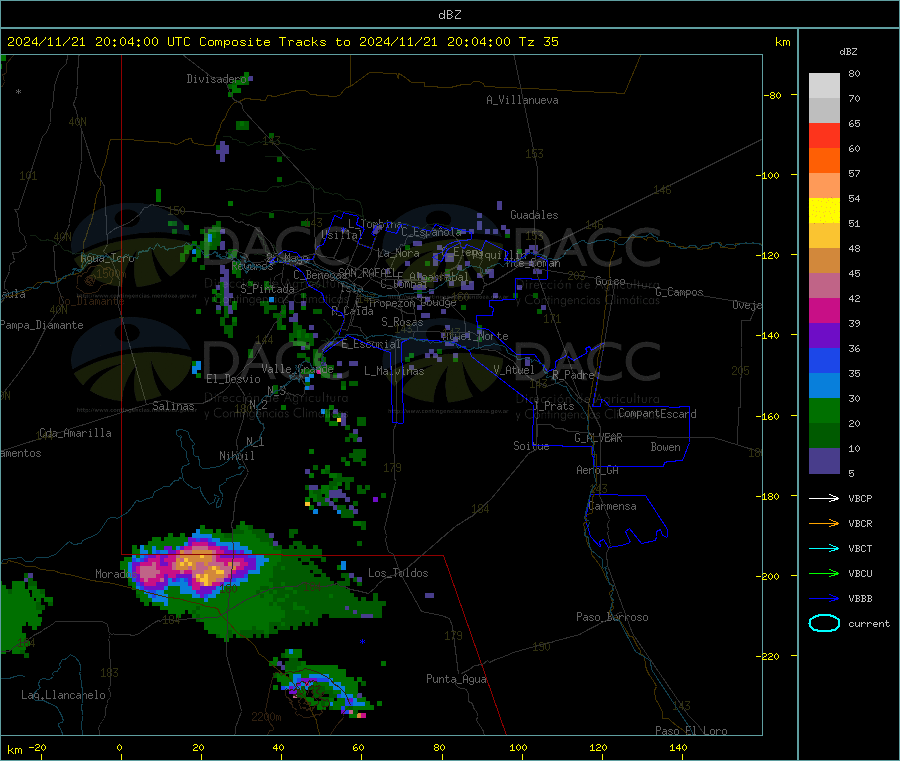Select the yellow dotted legend swatch below 54
This screenshot has height=761, width=900.
[x=824, y=211]
